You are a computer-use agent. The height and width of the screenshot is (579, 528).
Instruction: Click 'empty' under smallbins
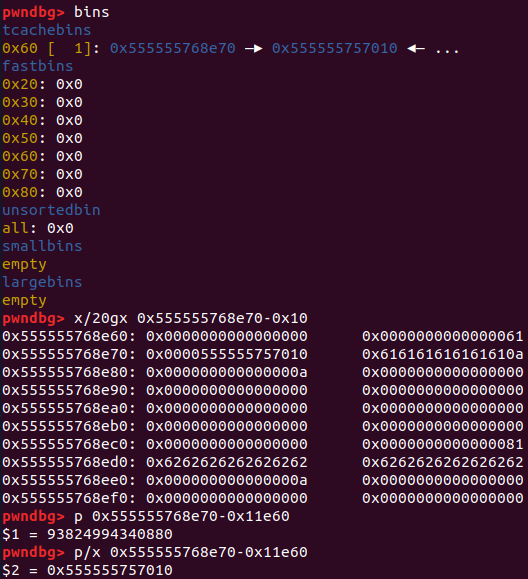pyautogui.click(x=24, y=264)
